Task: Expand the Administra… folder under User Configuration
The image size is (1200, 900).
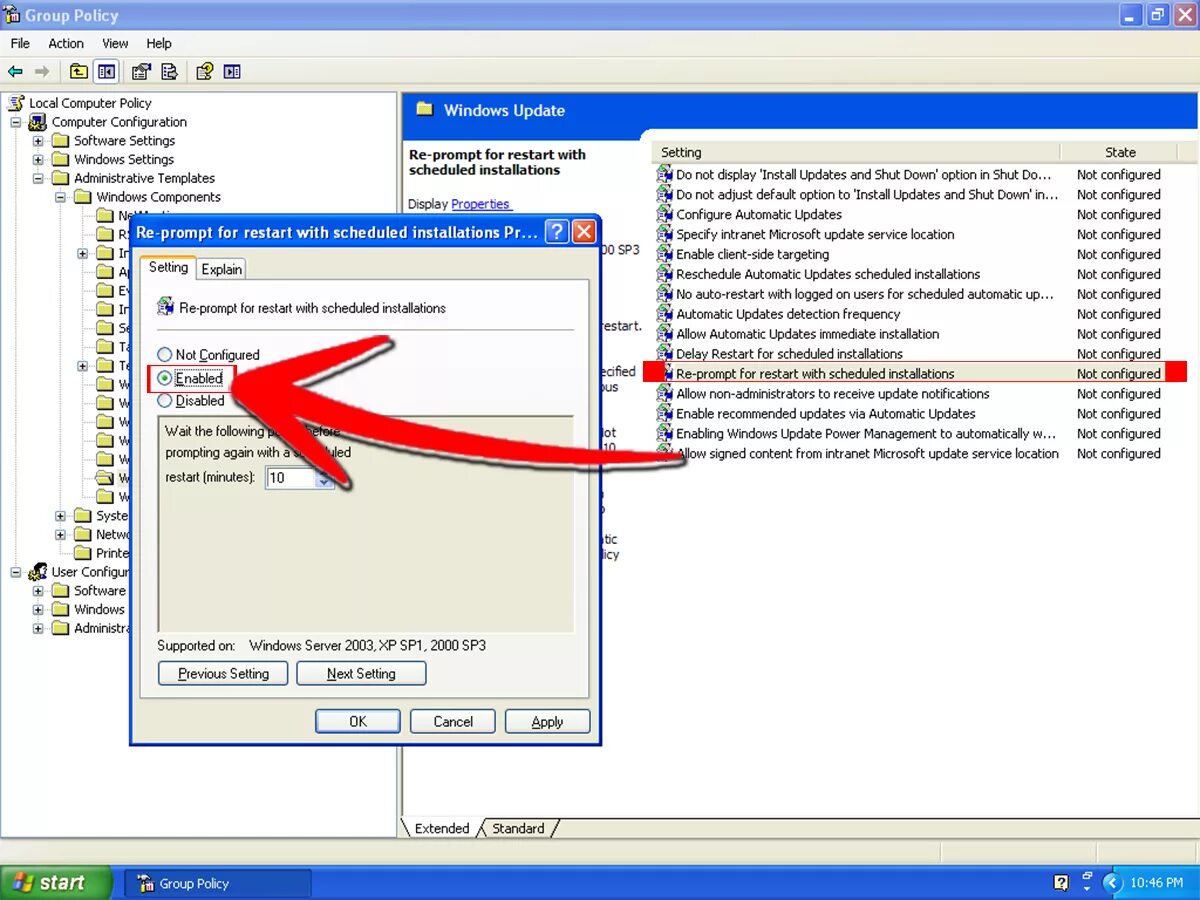Action: pos(38,629)
